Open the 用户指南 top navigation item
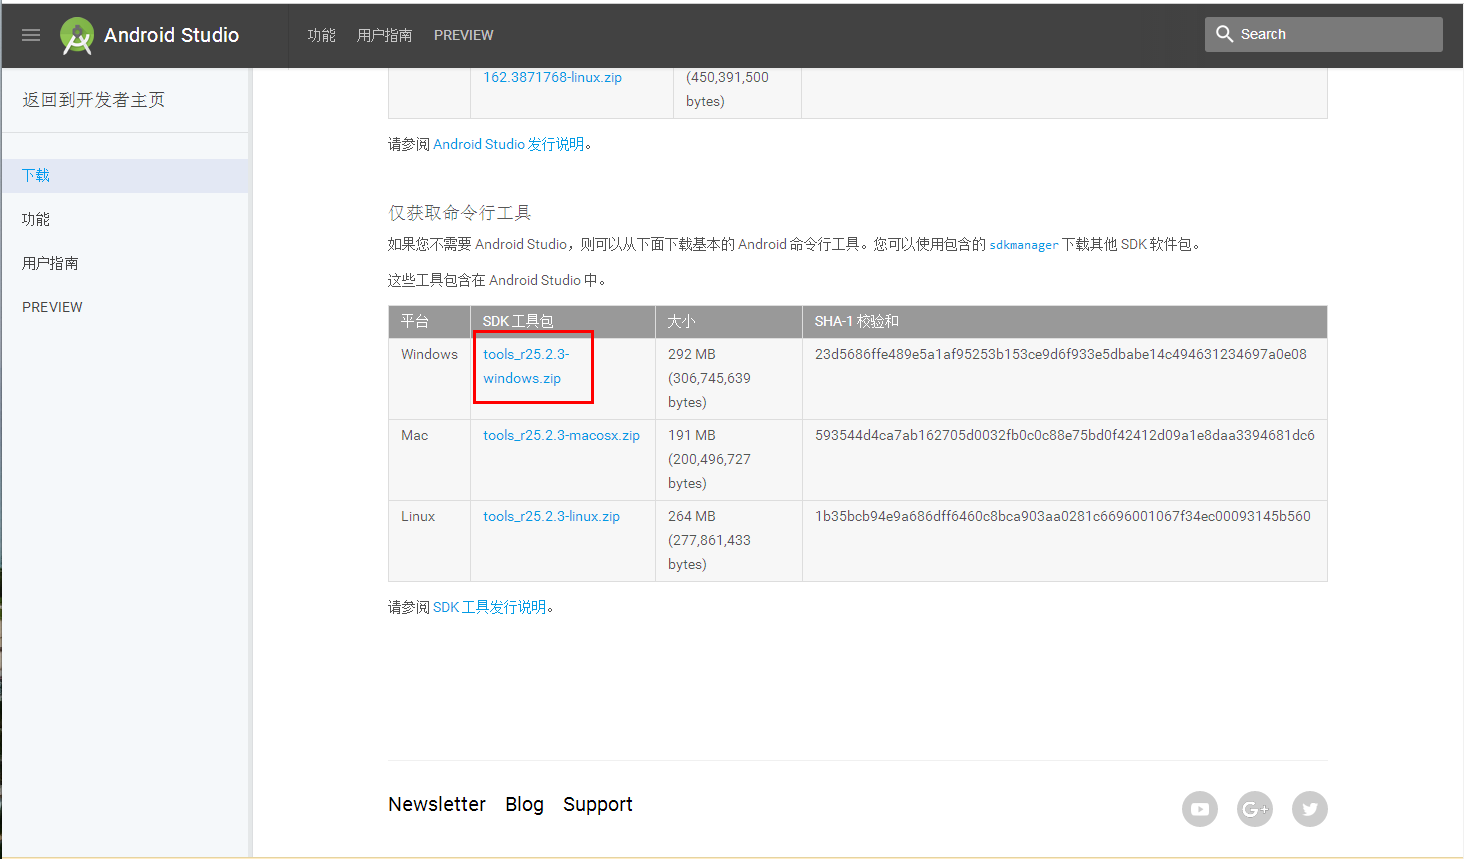This screenshot has width=1464, height=859. click(x=384, y=35)
